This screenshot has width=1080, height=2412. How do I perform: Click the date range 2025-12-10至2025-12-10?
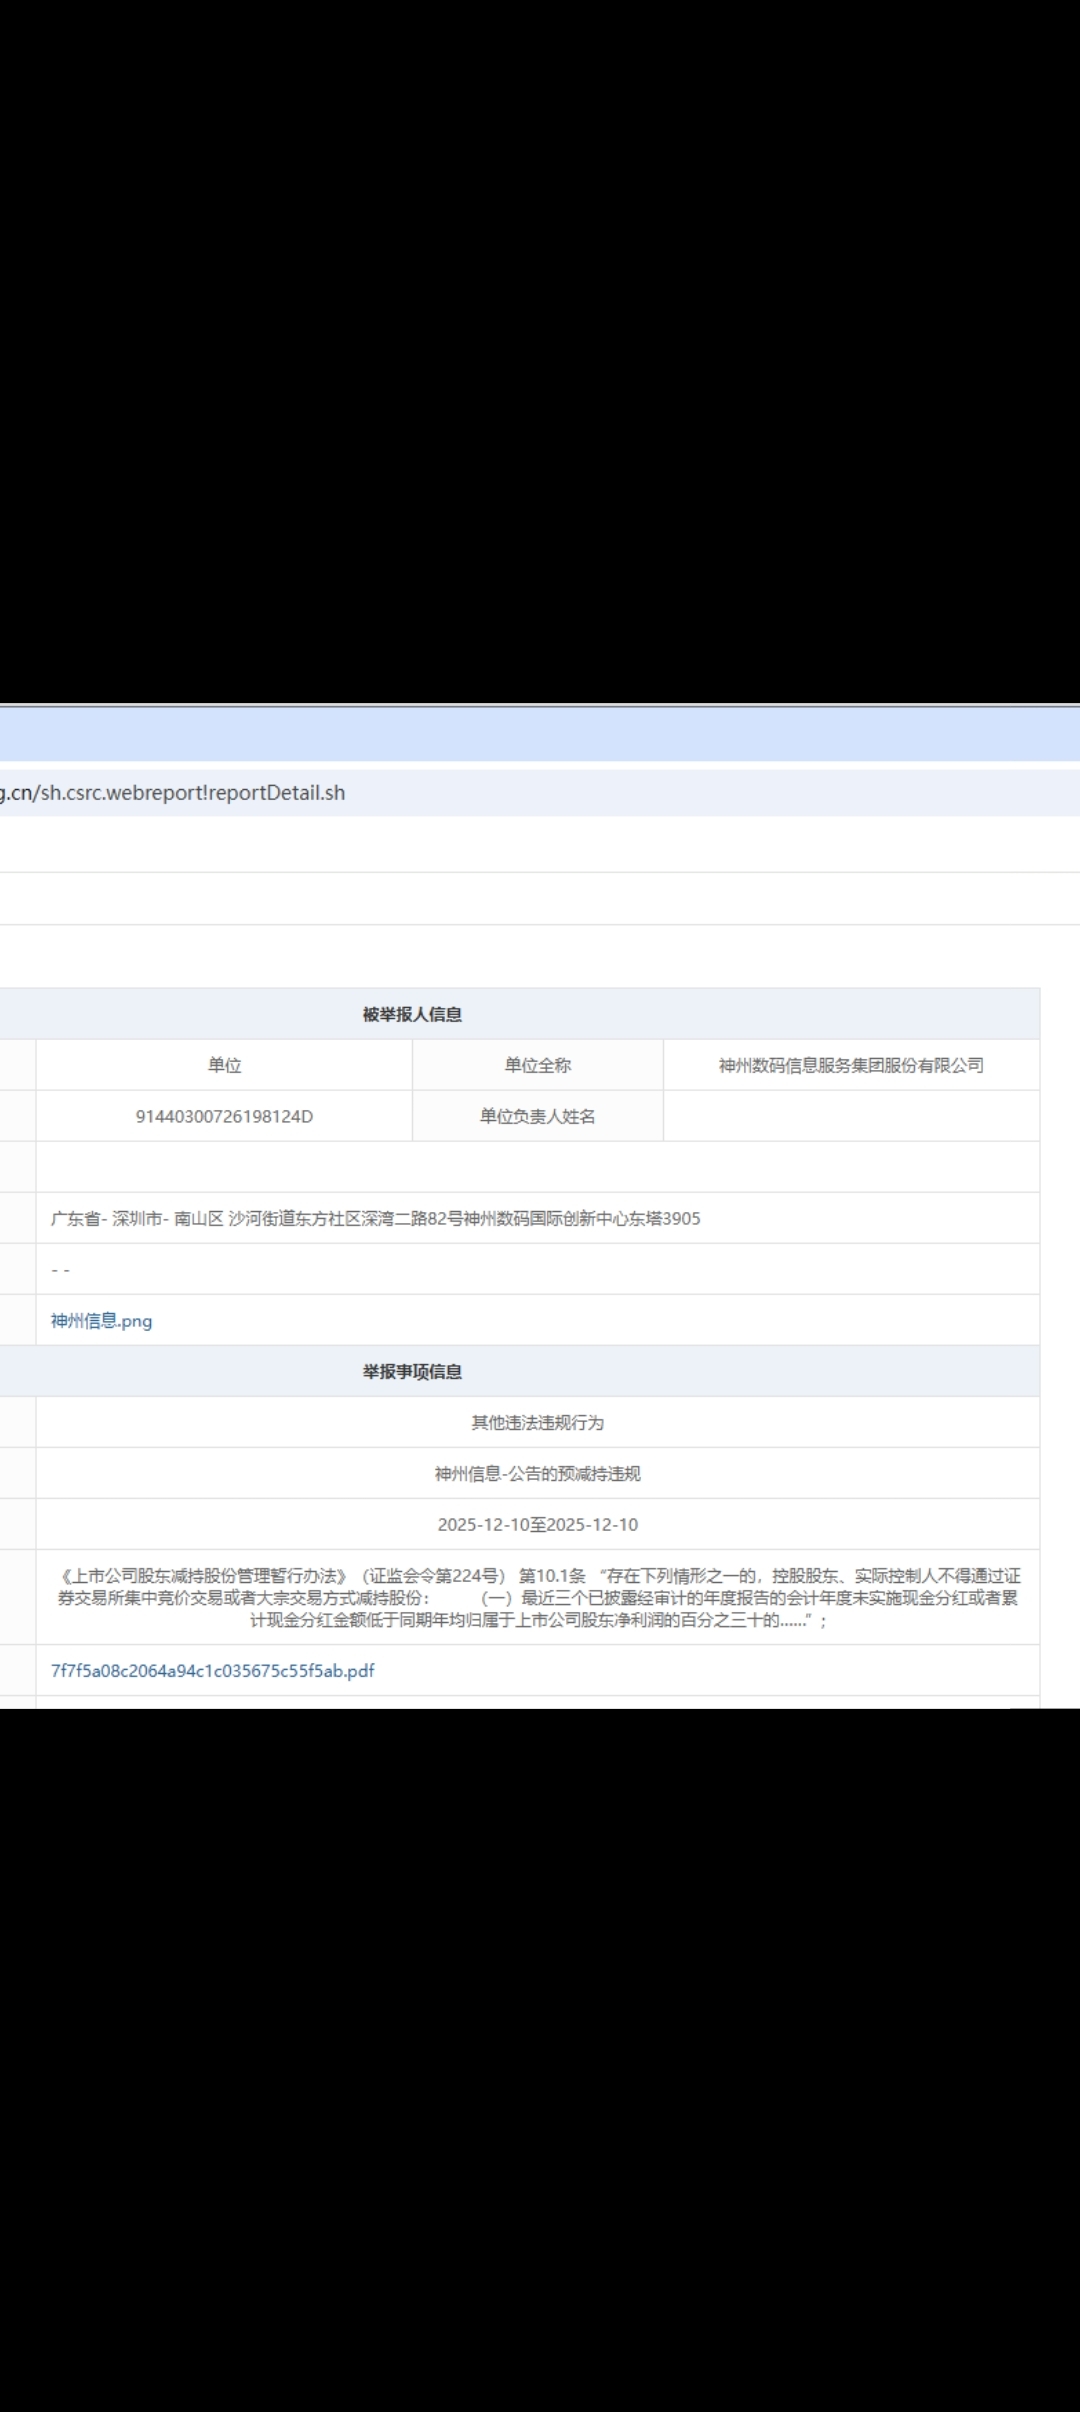pyautogui.click(x=538, y=1524)
